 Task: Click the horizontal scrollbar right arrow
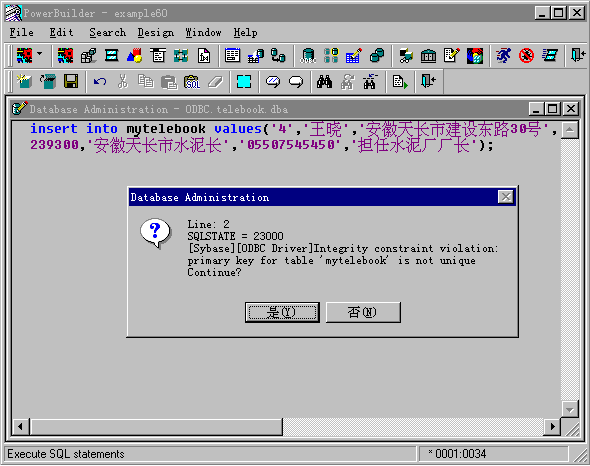[x=552, y=426]
